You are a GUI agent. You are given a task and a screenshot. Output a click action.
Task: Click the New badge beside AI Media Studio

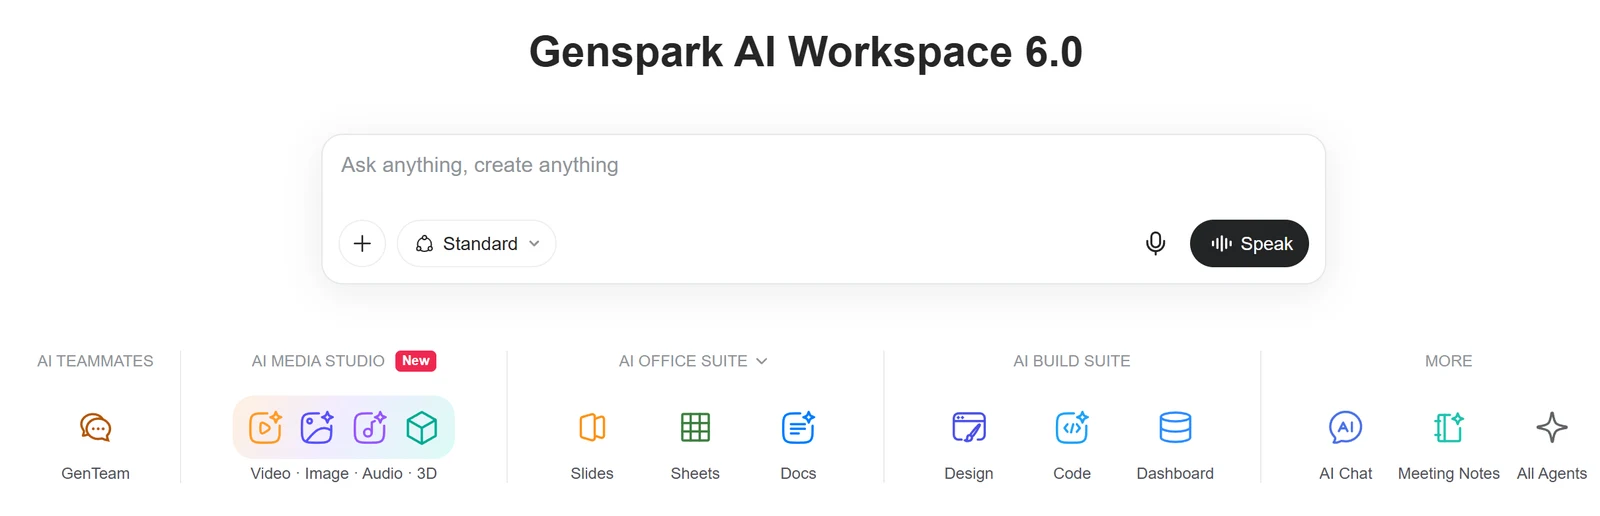[416, 361]
